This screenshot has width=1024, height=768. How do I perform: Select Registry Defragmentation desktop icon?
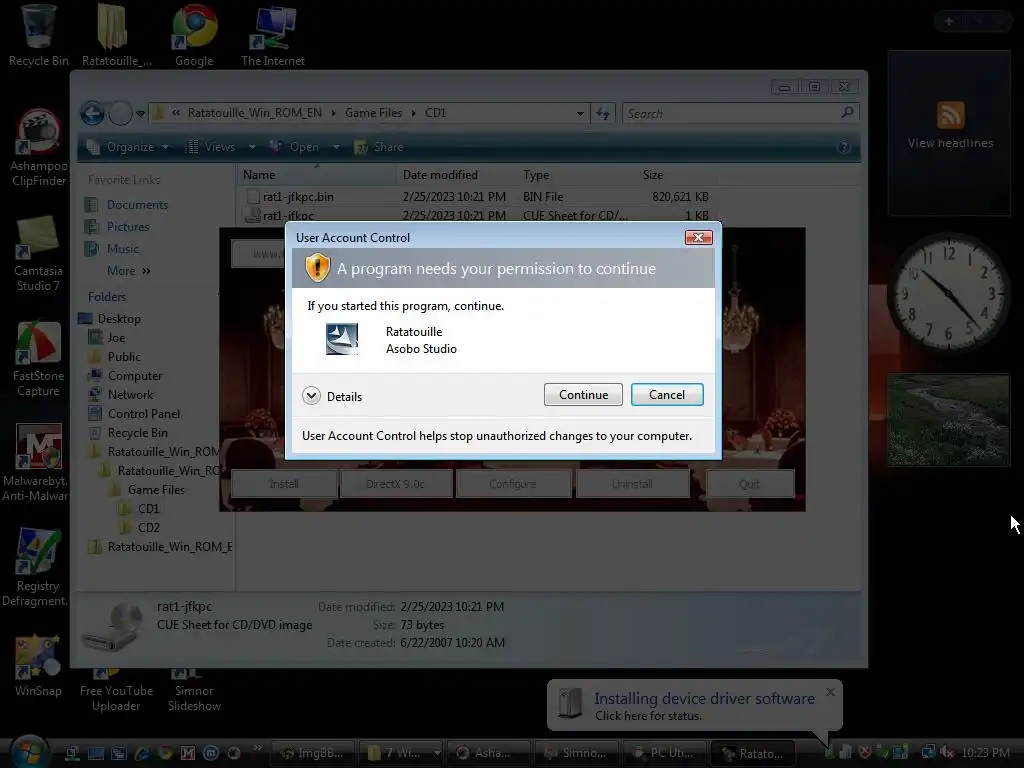[x=36, y=567]
